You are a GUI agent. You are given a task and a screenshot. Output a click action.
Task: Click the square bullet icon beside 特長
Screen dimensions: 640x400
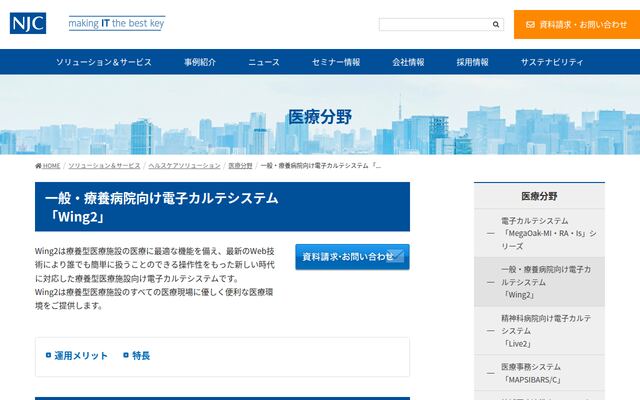click(126, 355)
